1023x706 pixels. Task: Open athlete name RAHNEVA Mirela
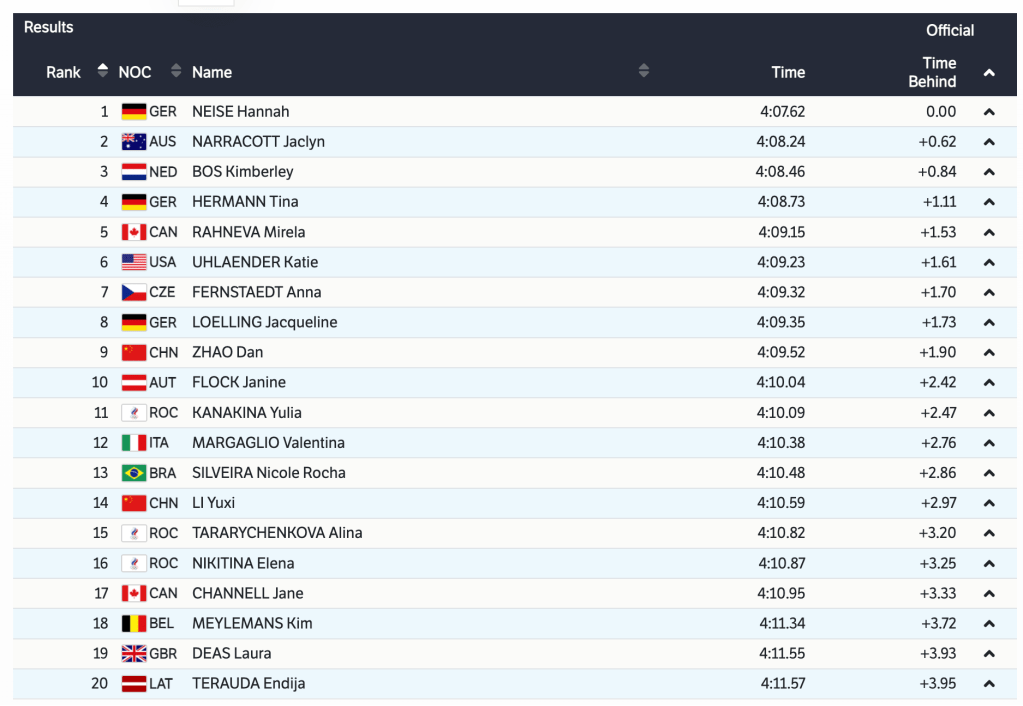coord(248,232)
